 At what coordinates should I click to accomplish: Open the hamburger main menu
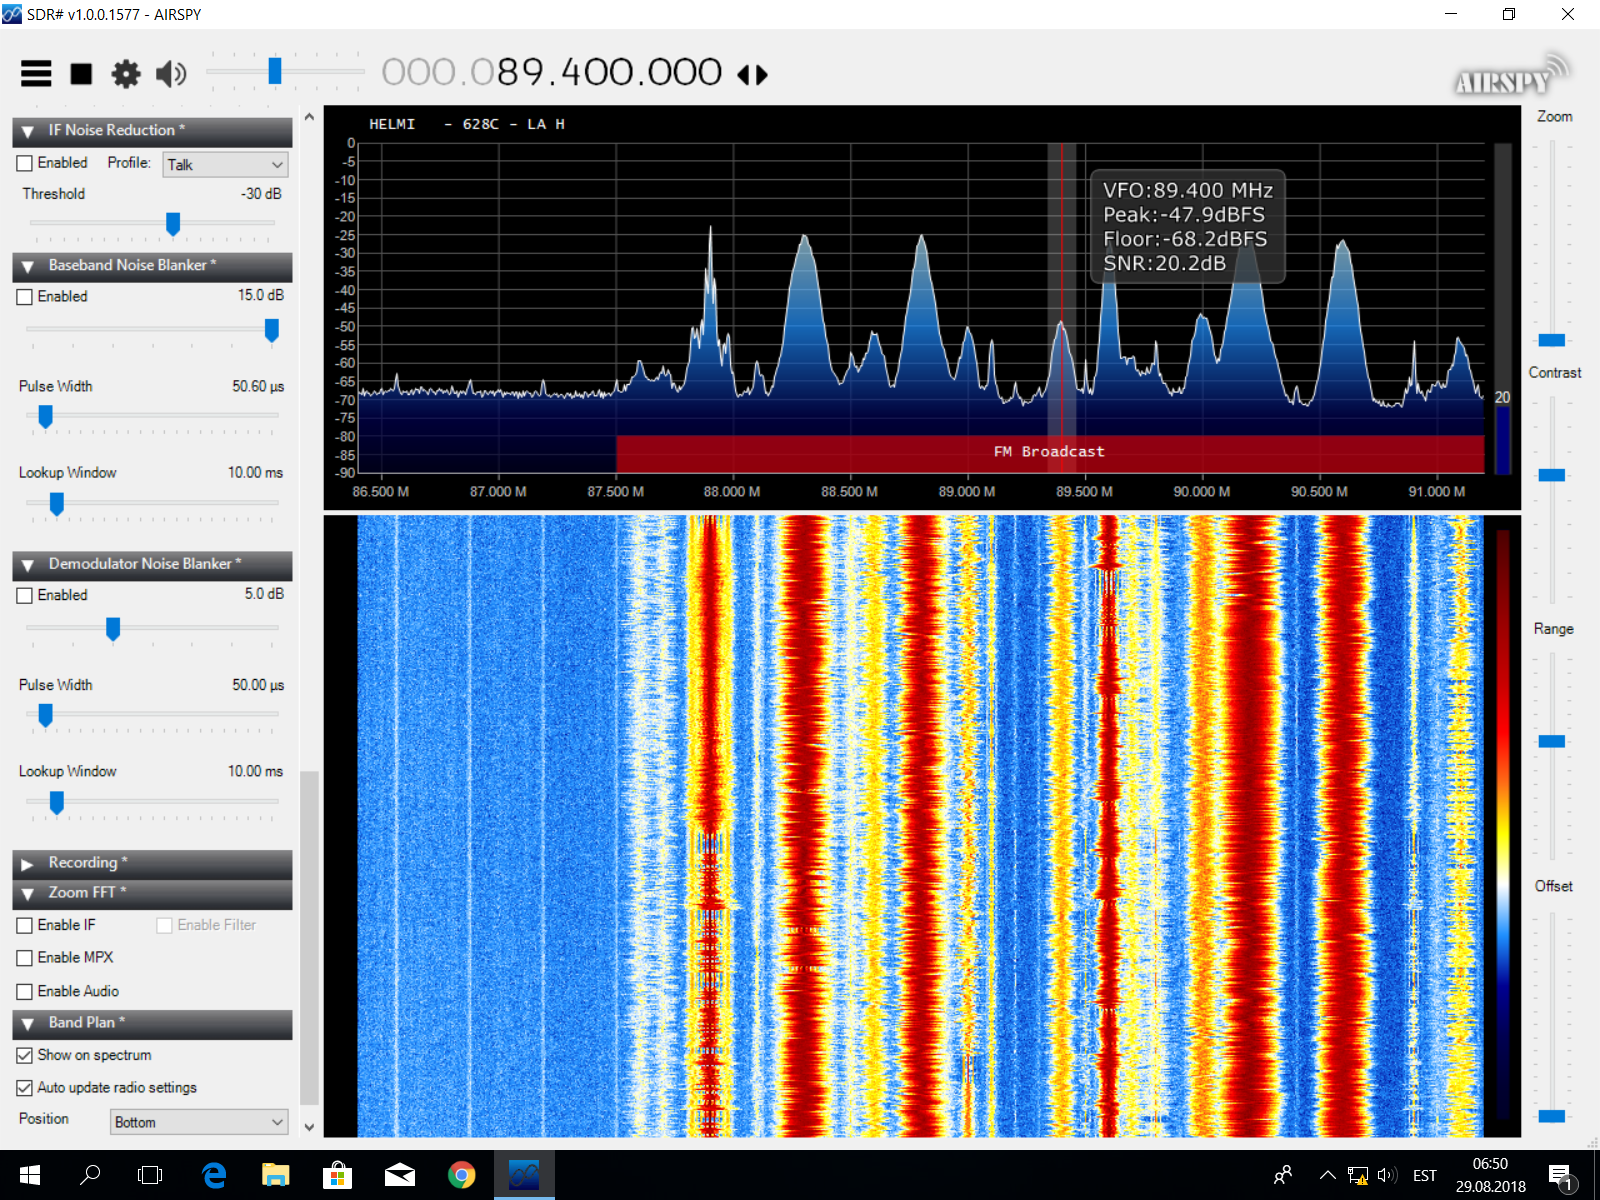click(x=36, y=74)
